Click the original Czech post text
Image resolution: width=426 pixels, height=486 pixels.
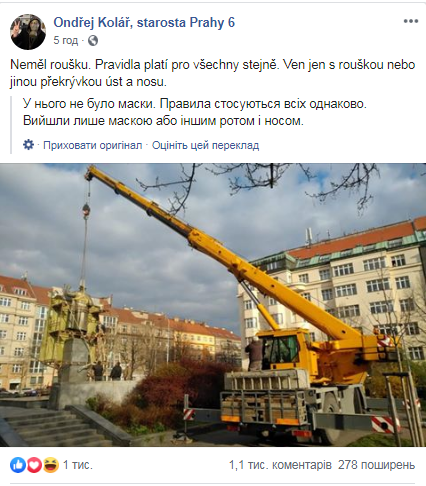(212, 73)
